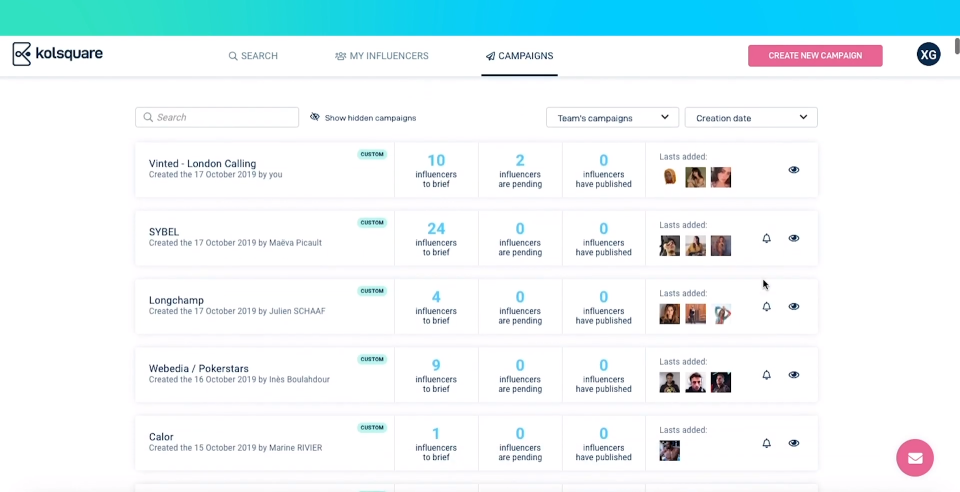The height and width of the screenshot is (492, 960).
Task: Click 2 influencers are pending in Vinted row
Action: tap(520, 170)
